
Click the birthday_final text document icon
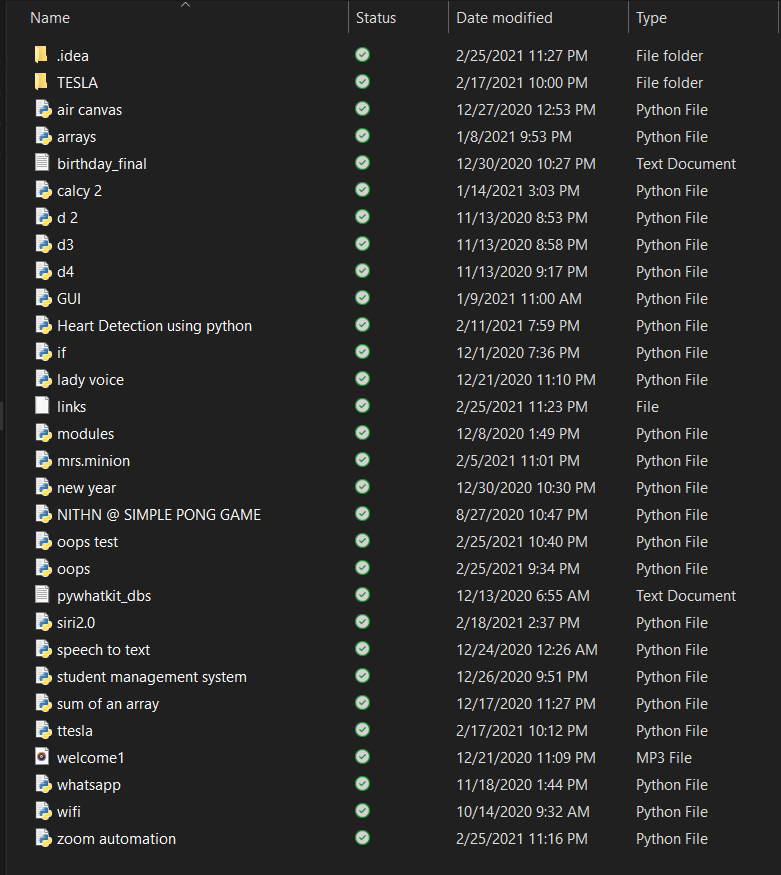point(42,162)
